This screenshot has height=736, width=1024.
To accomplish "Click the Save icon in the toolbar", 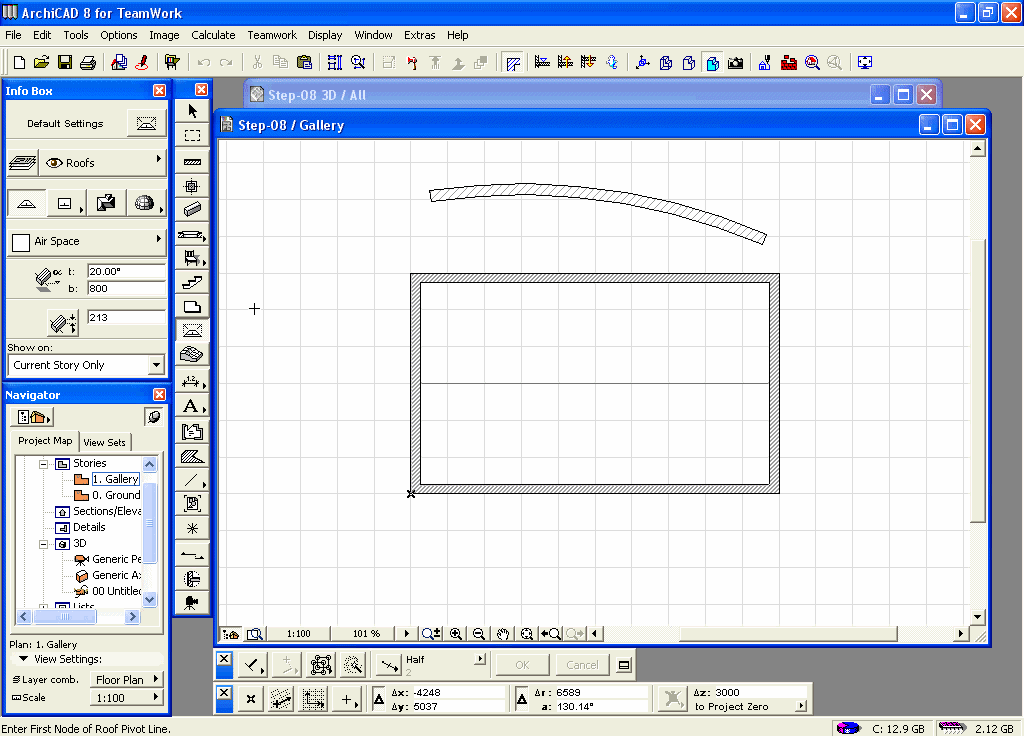I will [65, 62].
